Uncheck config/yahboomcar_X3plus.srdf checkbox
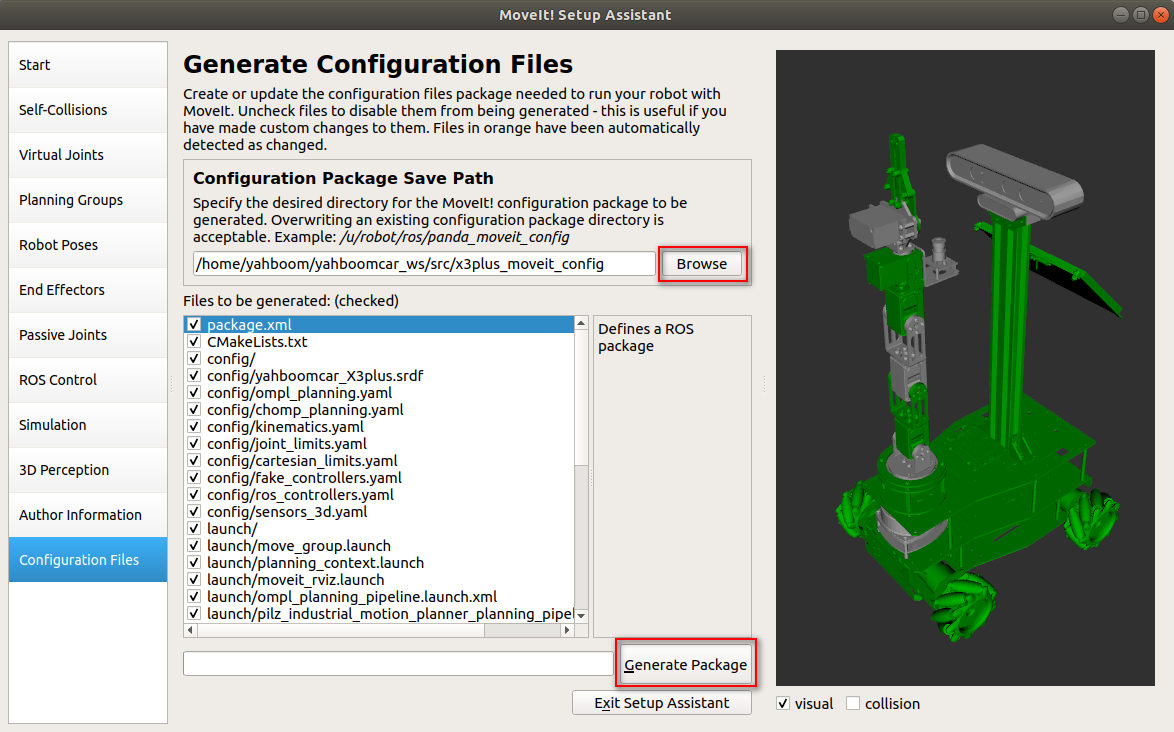This screenshot has height=732, width=1174. click(x=194, y=376)
